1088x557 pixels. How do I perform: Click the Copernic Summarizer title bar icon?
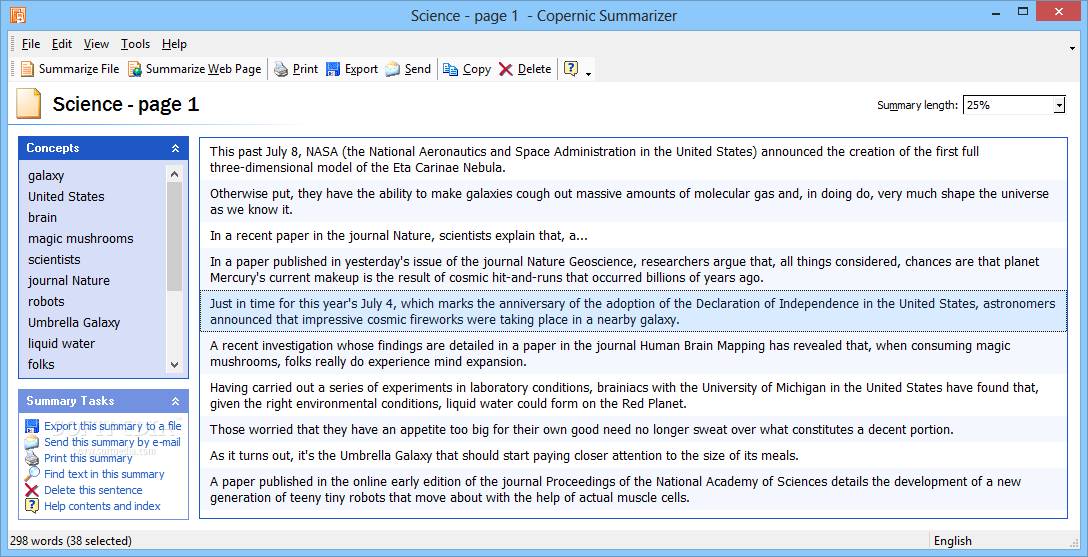pyautogui.click(x=18, y=14)
